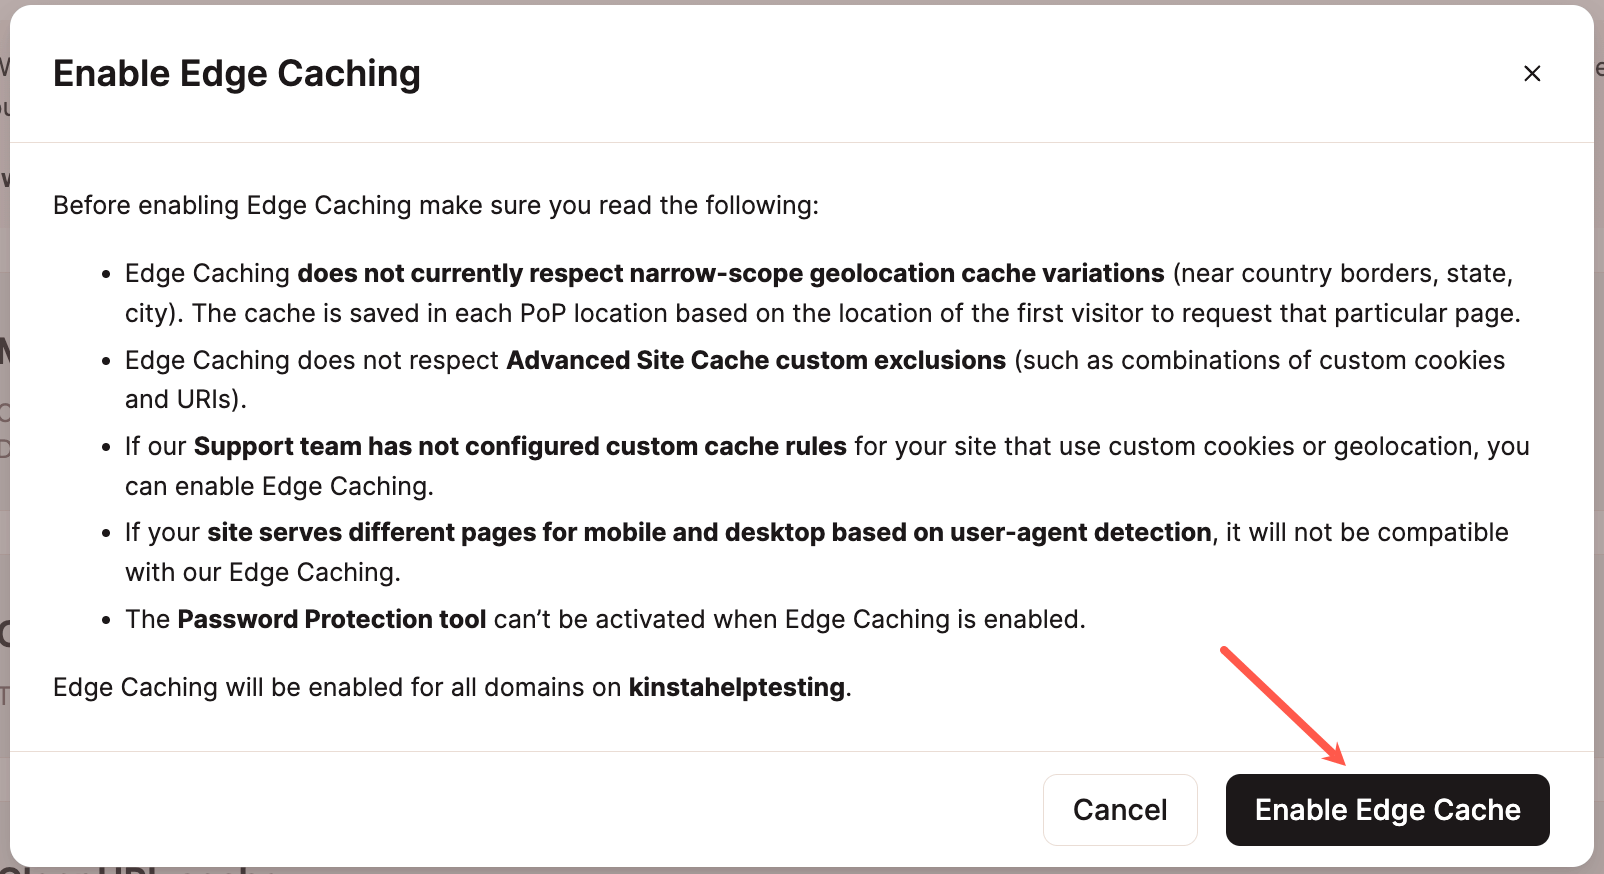This screenshot has height=874, width=1604.
Task: Click the 'and URIs).' line
Action: 186,399
